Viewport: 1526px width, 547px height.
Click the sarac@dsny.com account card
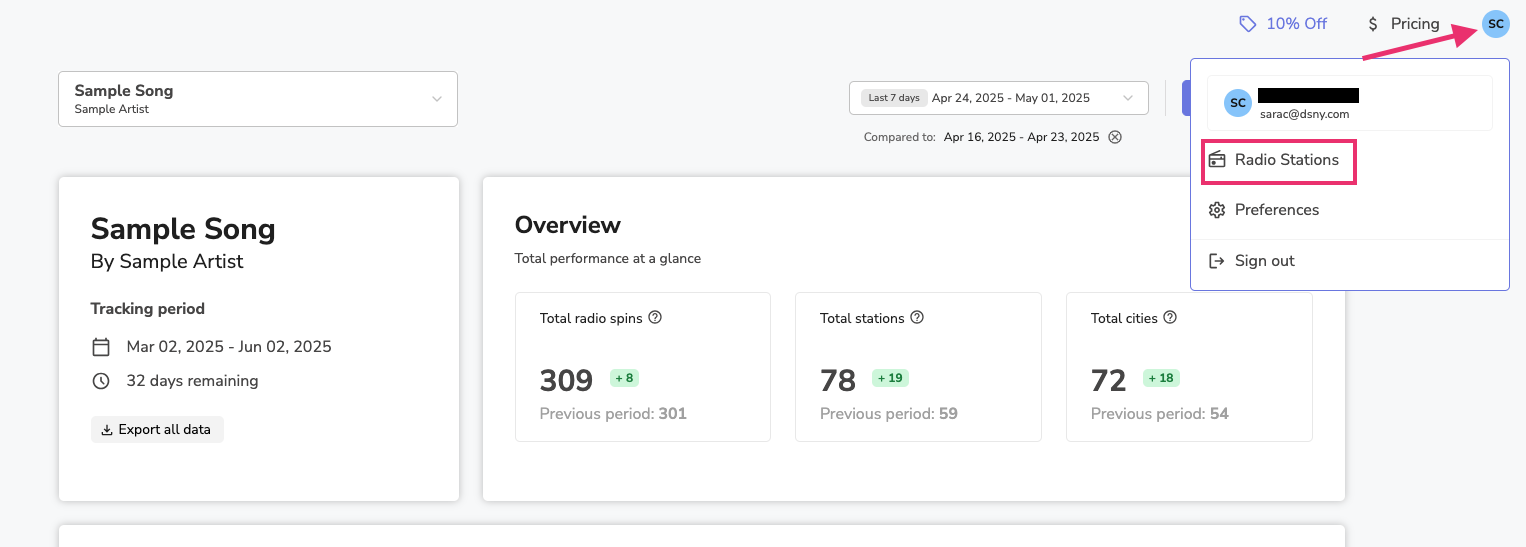pyautogui.click(x=1349, y=103)
